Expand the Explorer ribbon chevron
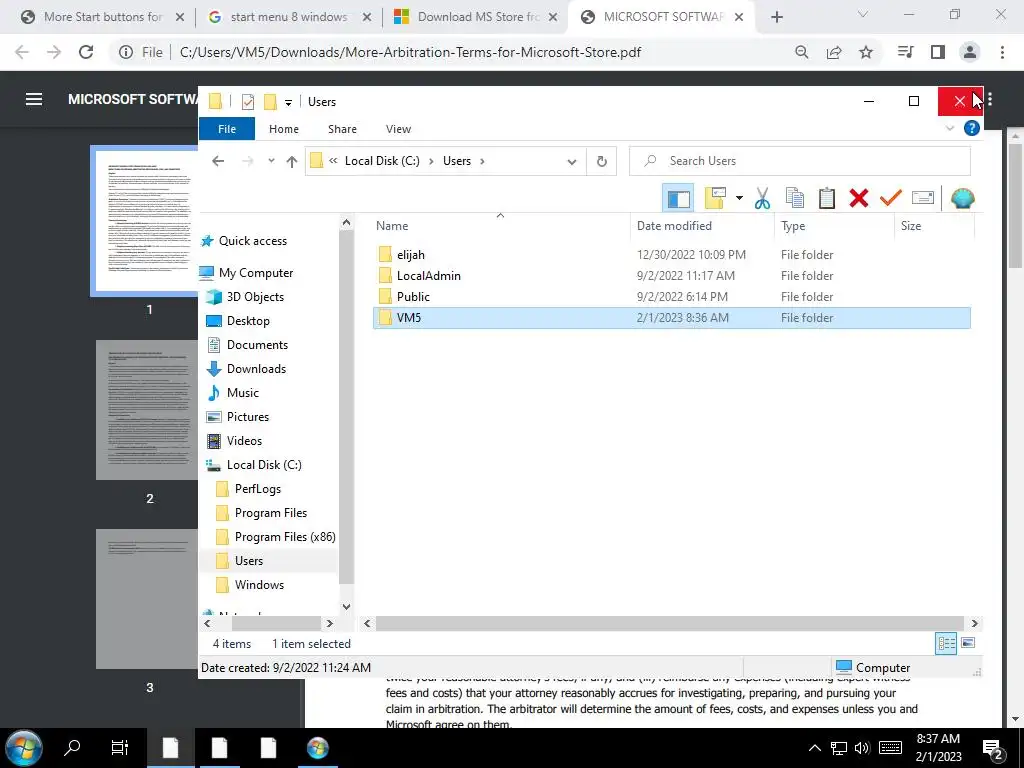Viewport: 1024px width, 768px height. click(x=950, y=129)
